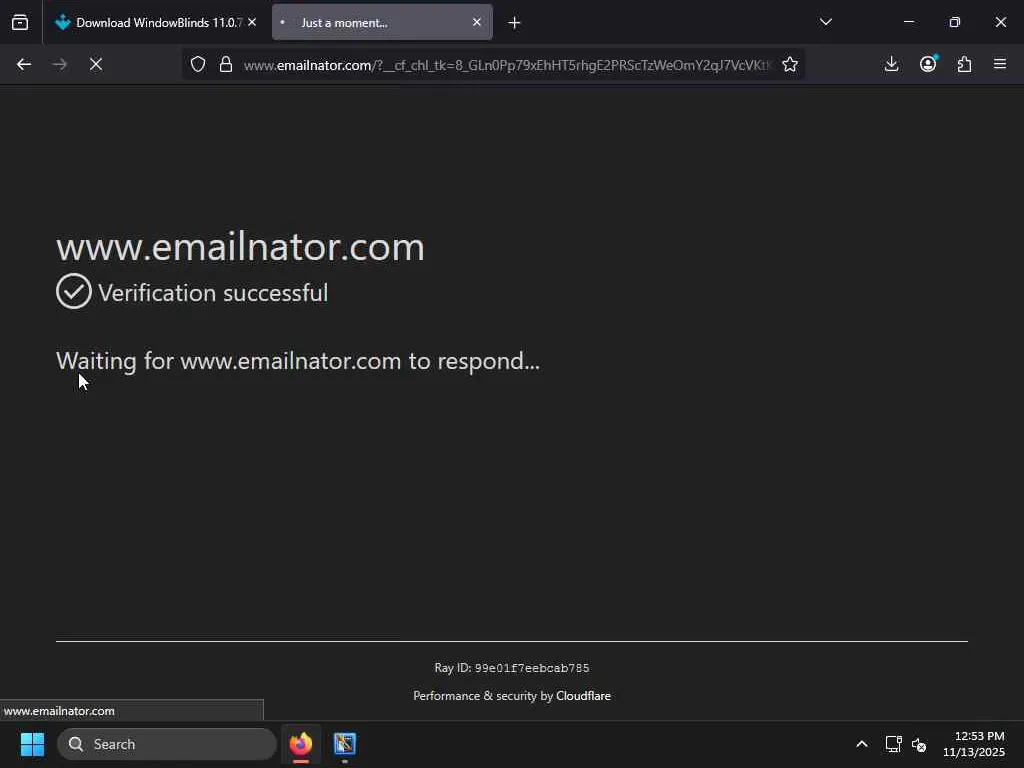Stop loading the page
The image size is (1024, 768).
click(95, 64)
